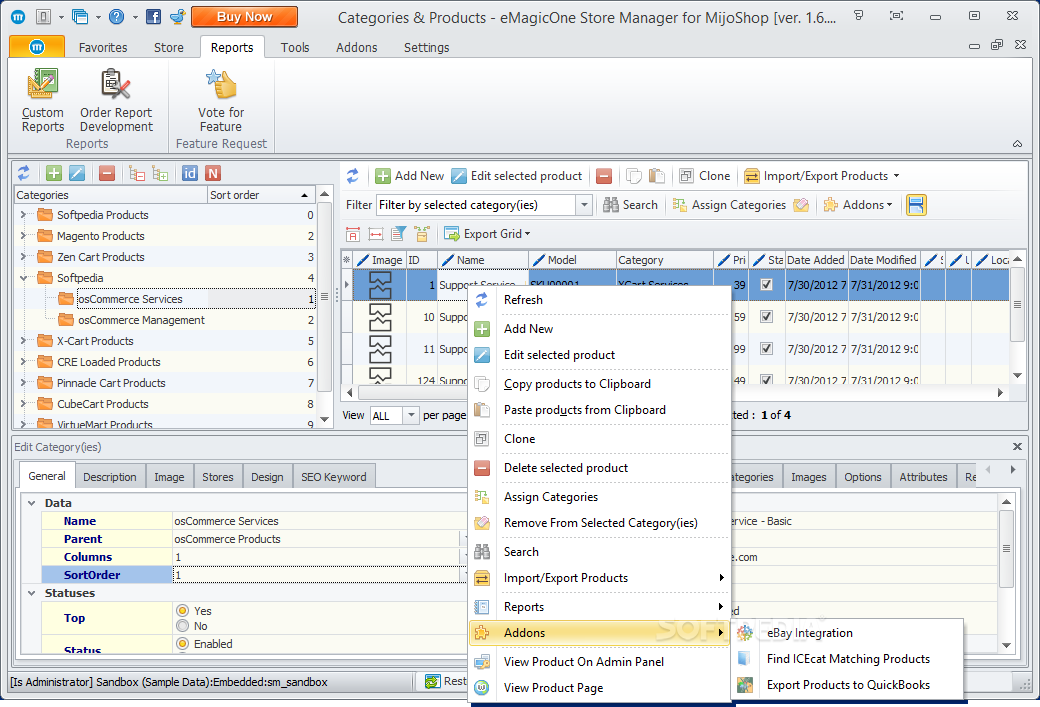The width and height of the screenshot is (1040, 707).
Task: Click SortOrder value field
Action: pyautogui.click(x=316, y=575)
